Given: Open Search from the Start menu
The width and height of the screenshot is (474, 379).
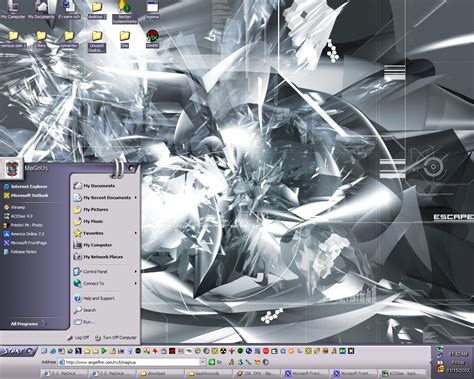Looking at the screenshot, I should coord(85,310).
